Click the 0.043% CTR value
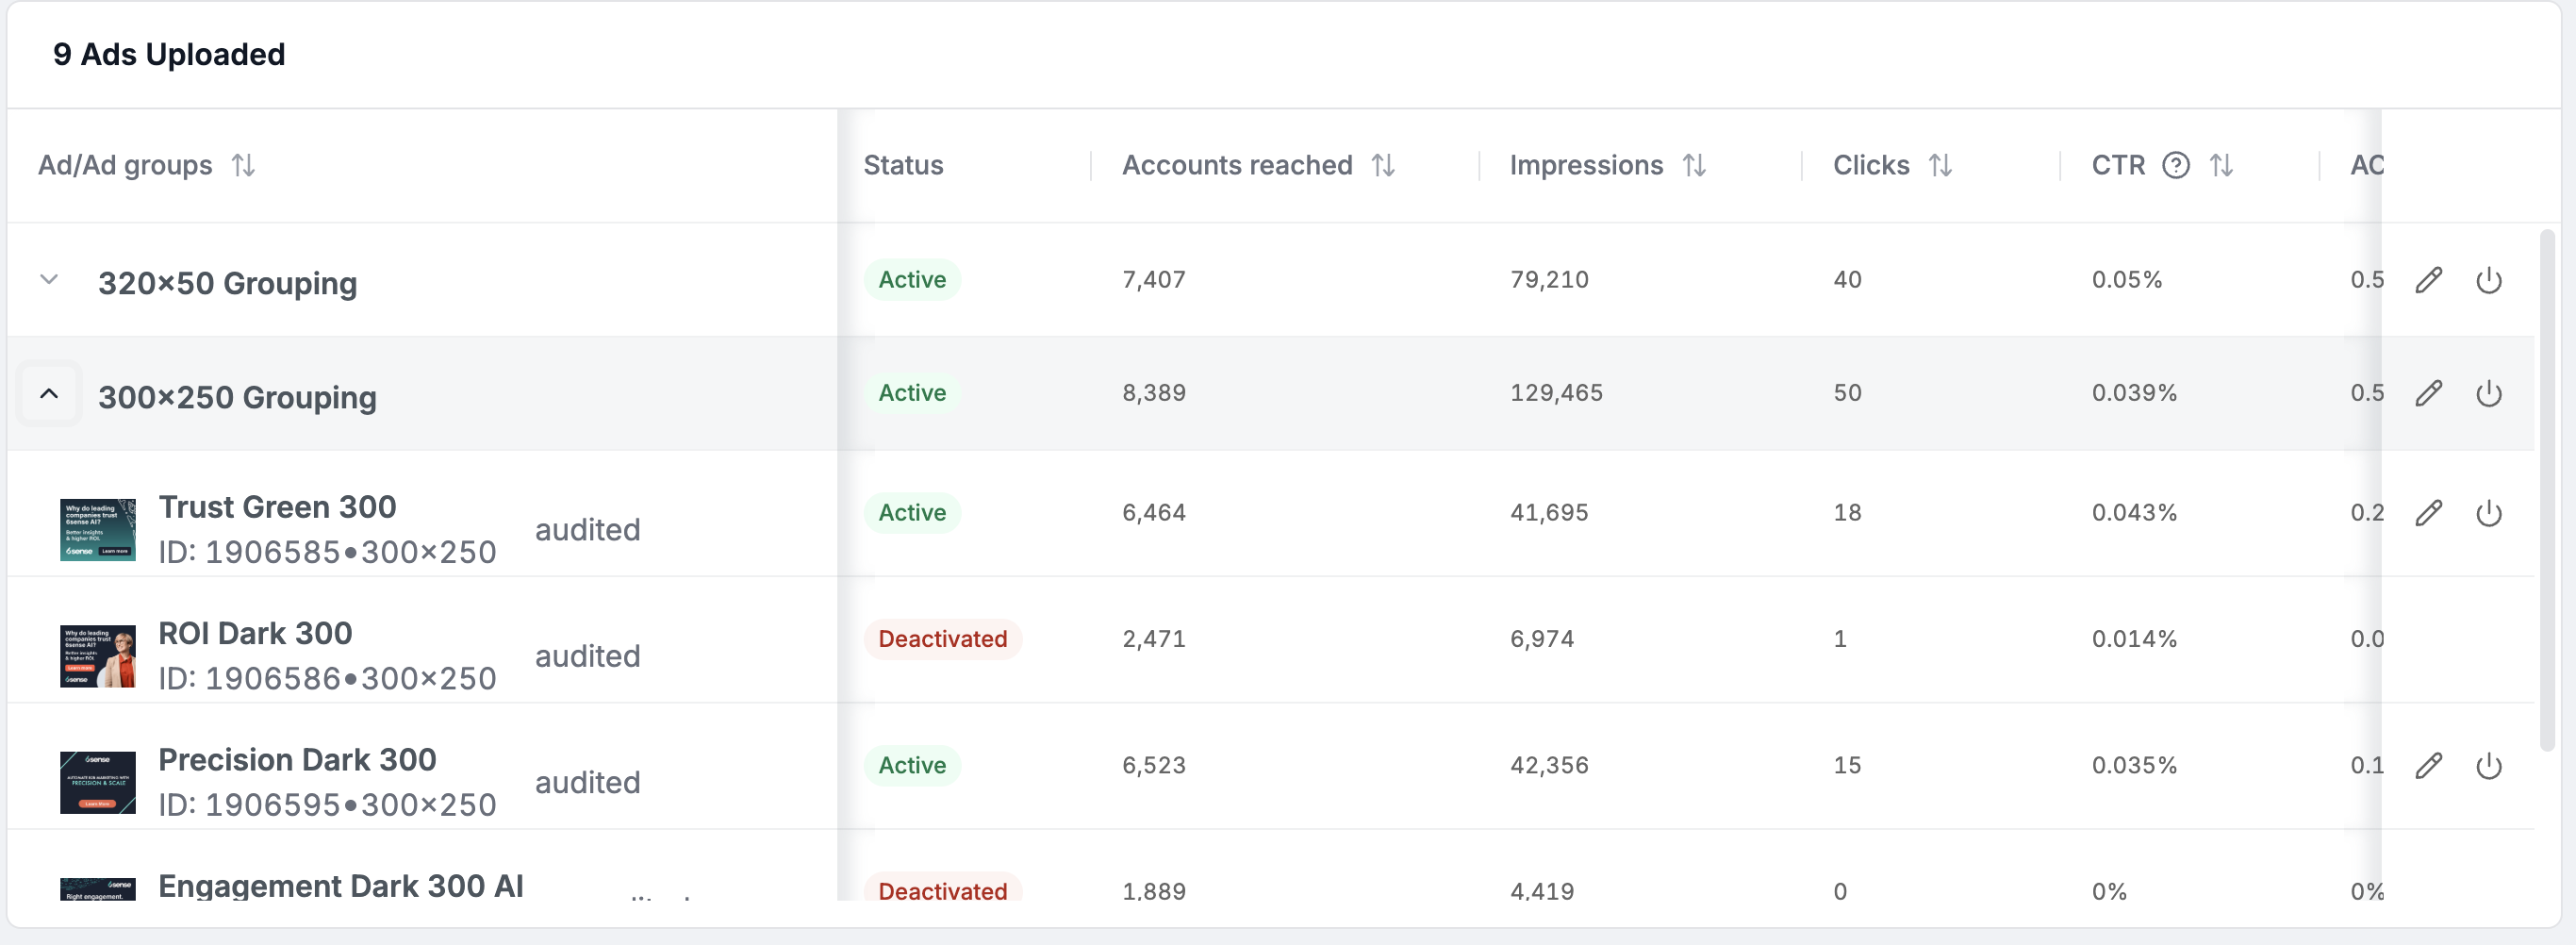 (x=2134, y=513)
